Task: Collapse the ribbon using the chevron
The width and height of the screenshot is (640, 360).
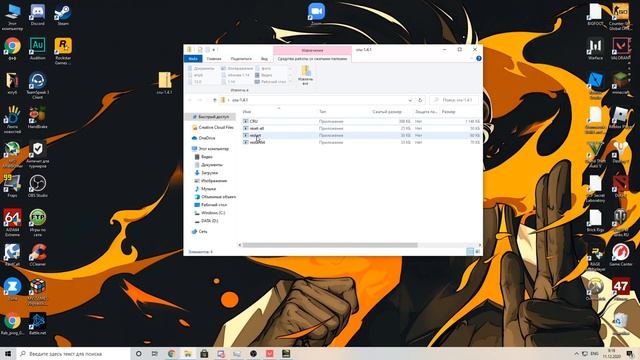Action: (471, 58)
